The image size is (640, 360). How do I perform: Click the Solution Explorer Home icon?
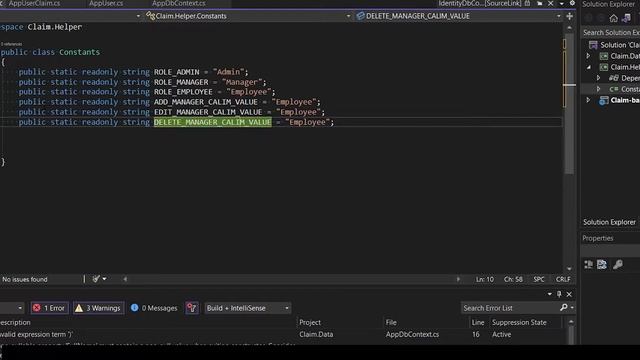[613, 18]
